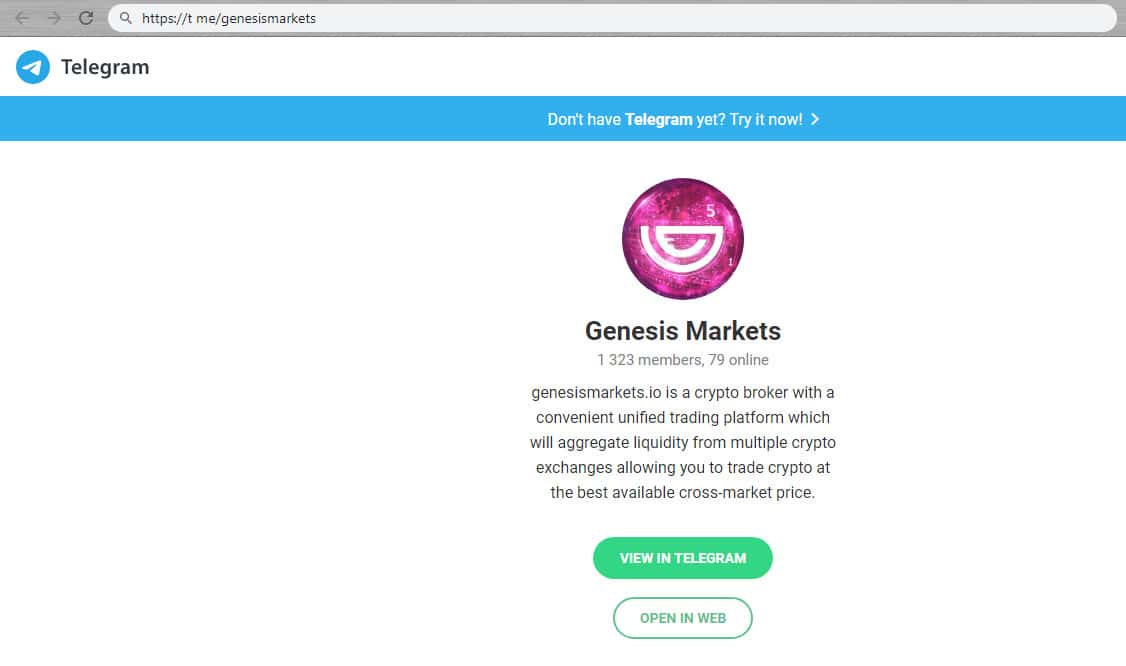The image size is (1126, 666).
Task: Focus the address bar URL field
Action: [x=600, y=18]
